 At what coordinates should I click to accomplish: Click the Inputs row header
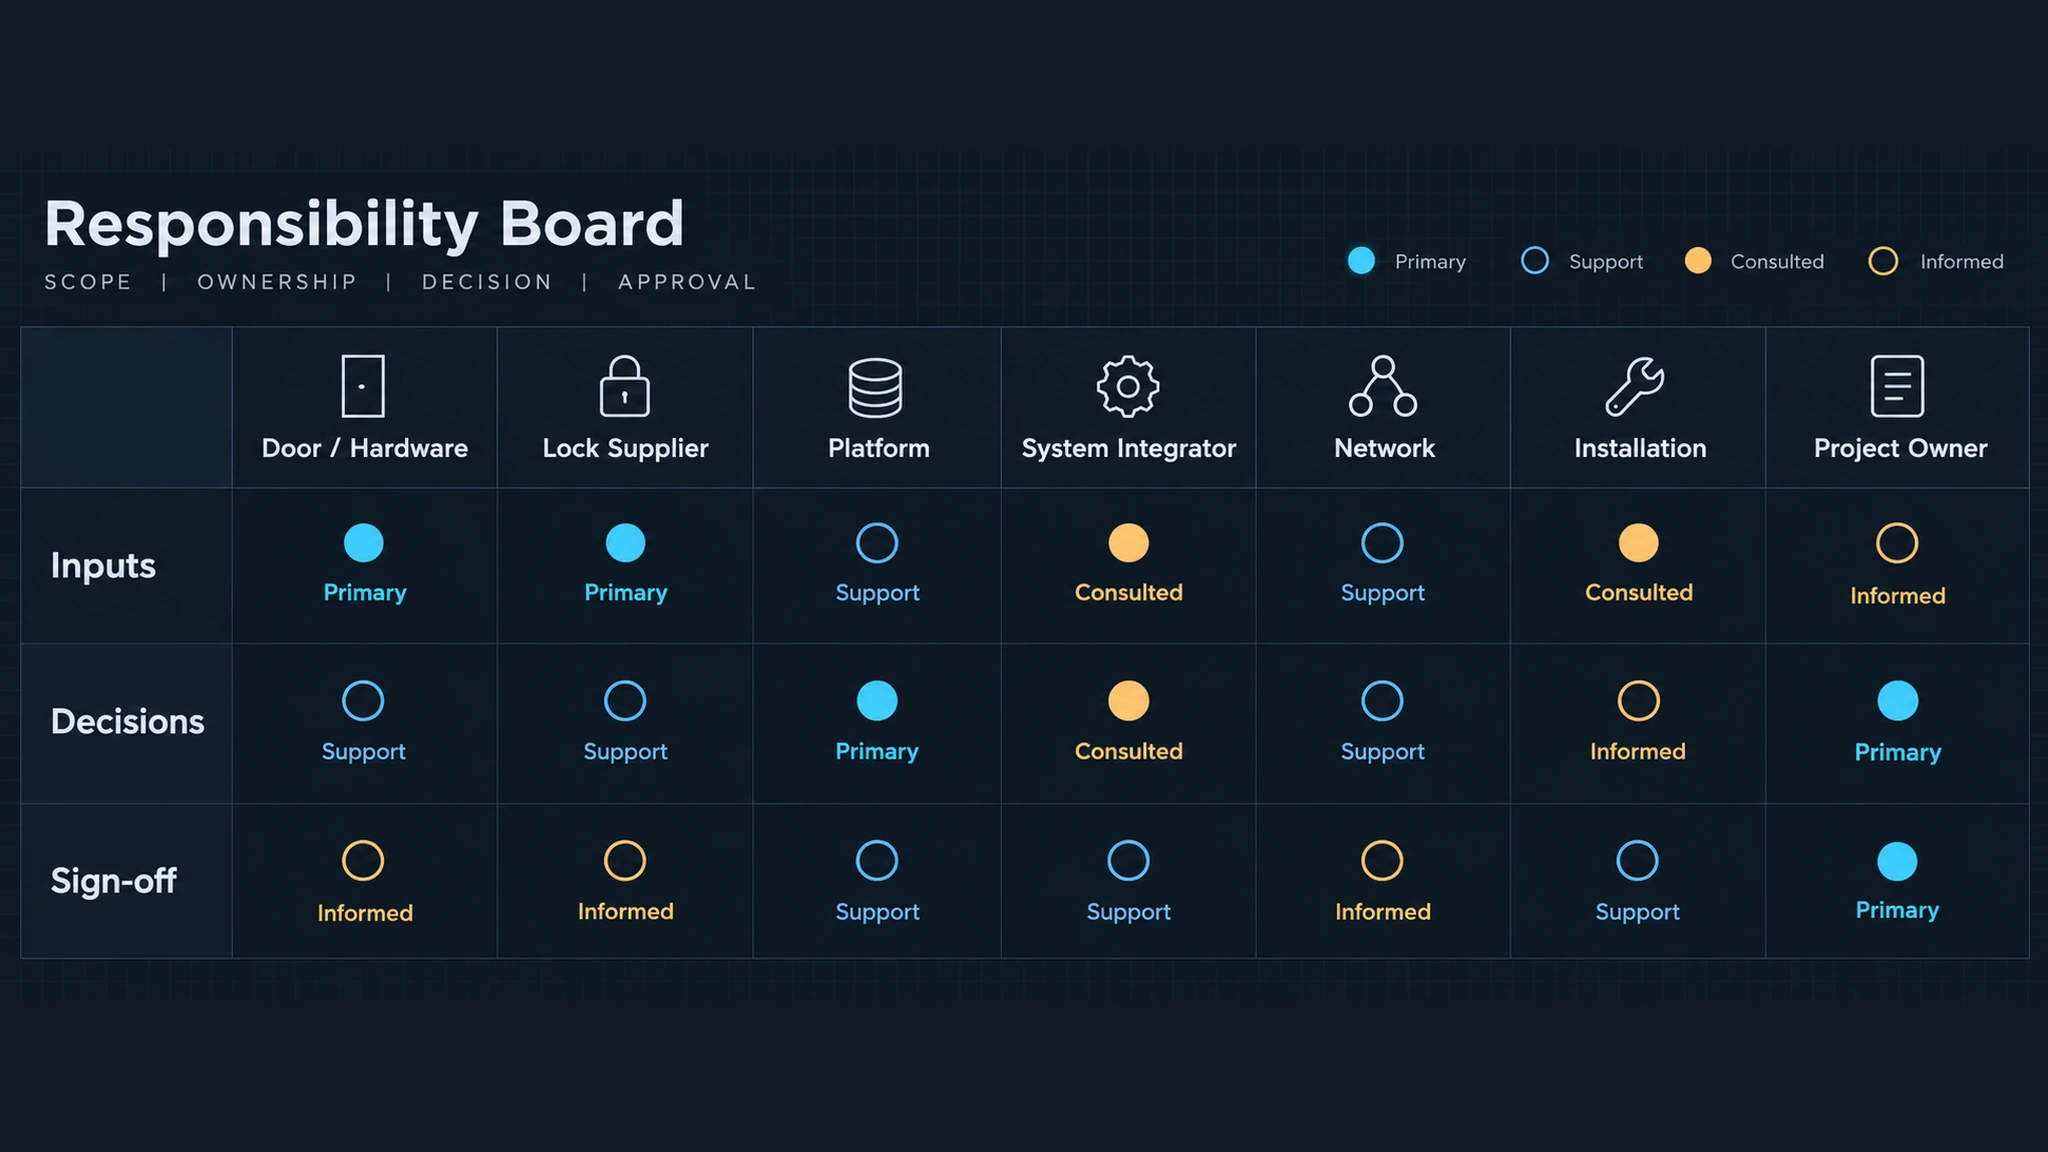[x=103, y=566]
